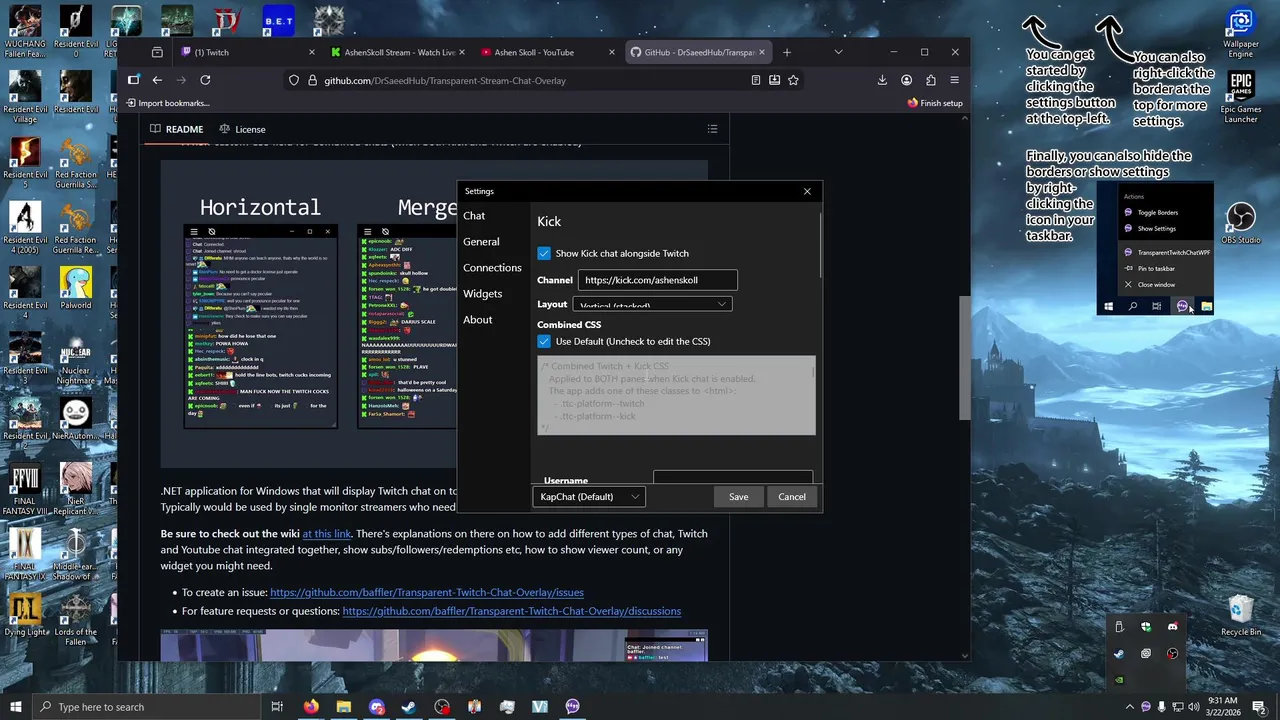Select Widgets in Settings sidebar

coord(482,294)
